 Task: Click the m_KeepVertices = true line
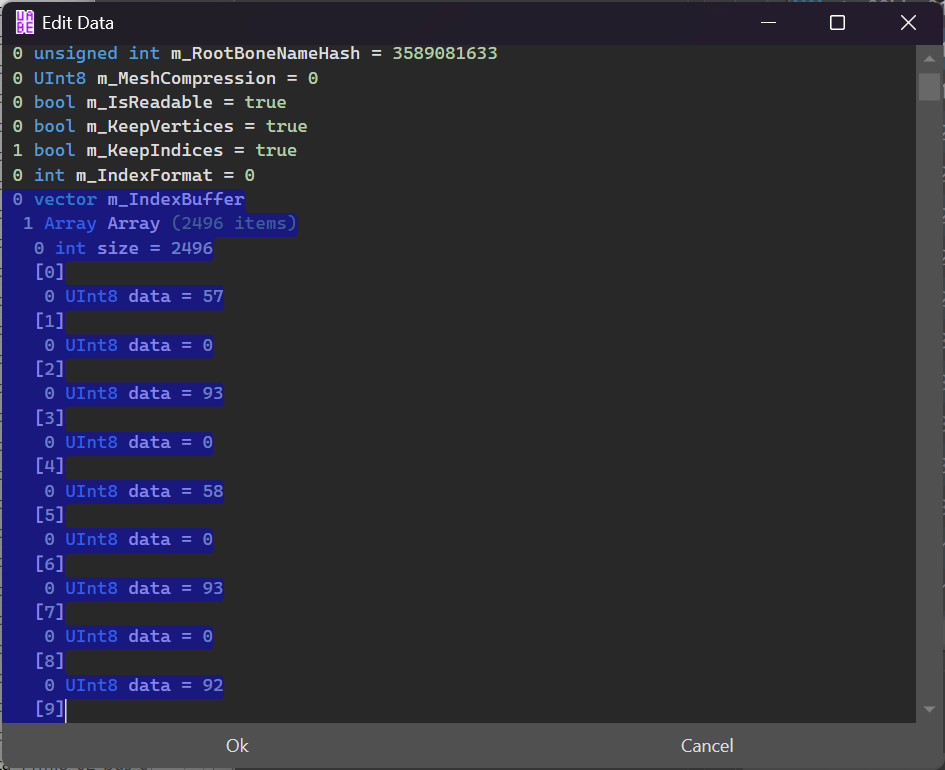click(x=170, y=126)
